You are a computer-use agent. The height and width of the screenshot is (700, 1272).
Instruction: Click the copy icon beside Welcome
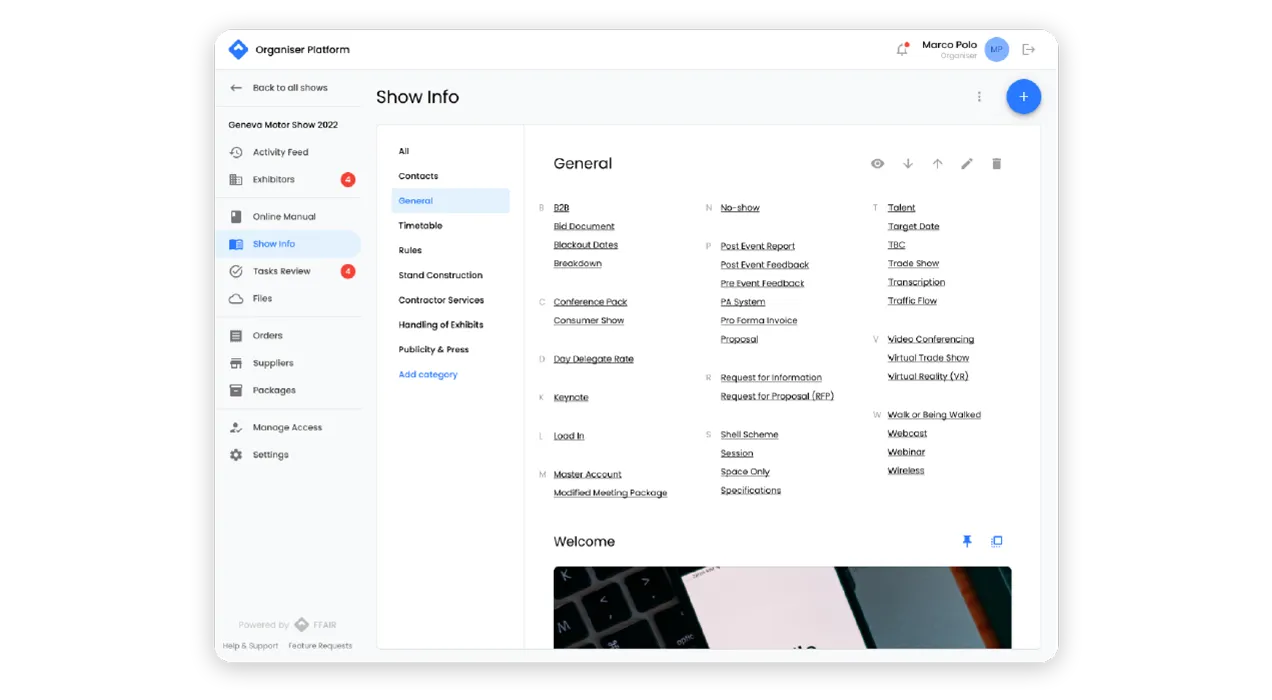pos(996,541)
